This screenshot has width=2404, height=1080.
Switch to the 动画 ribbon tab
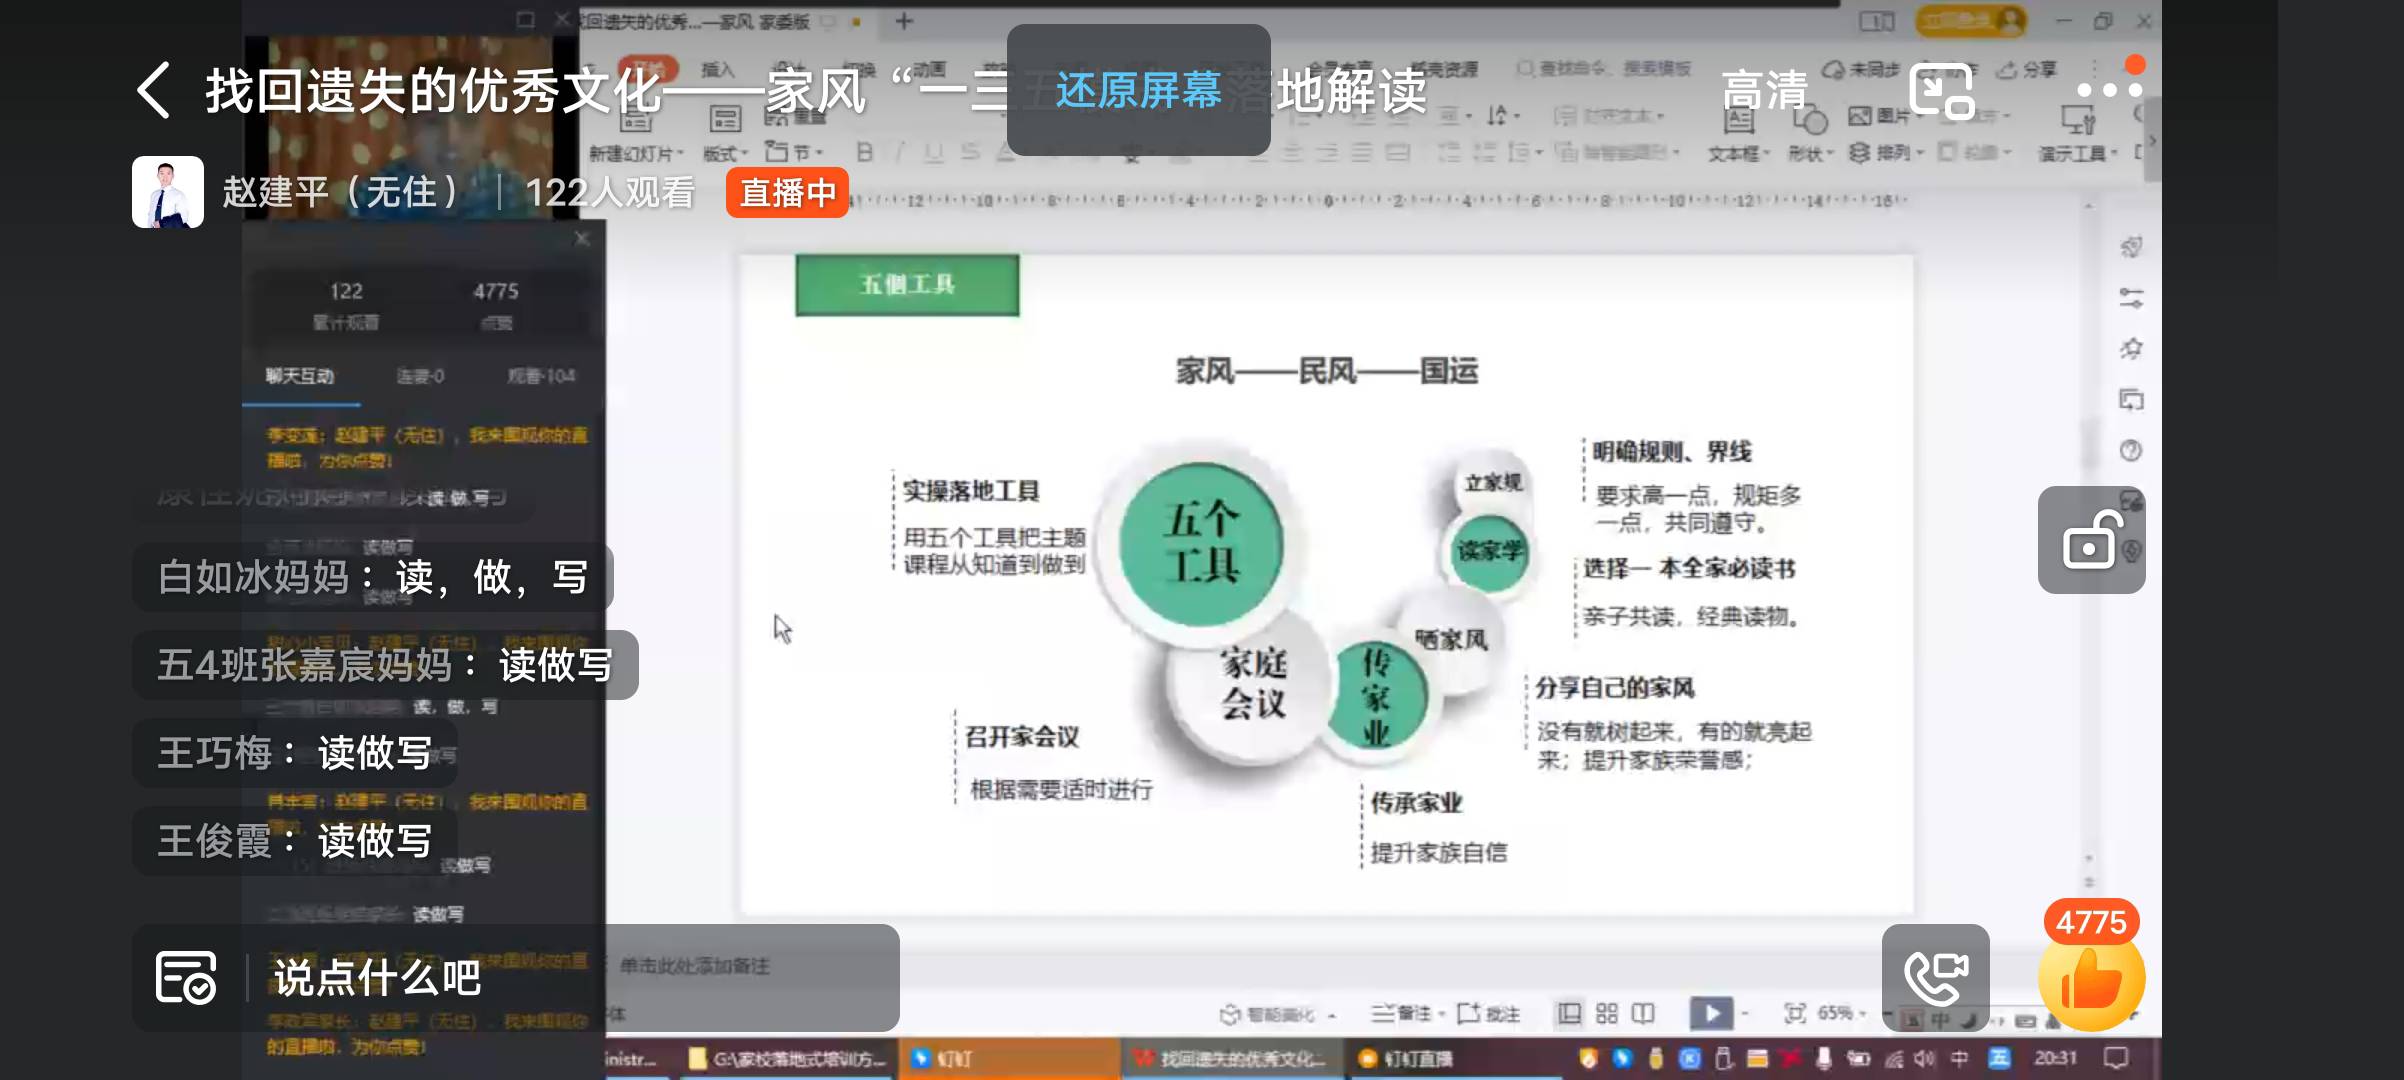(x=930, y=70)
